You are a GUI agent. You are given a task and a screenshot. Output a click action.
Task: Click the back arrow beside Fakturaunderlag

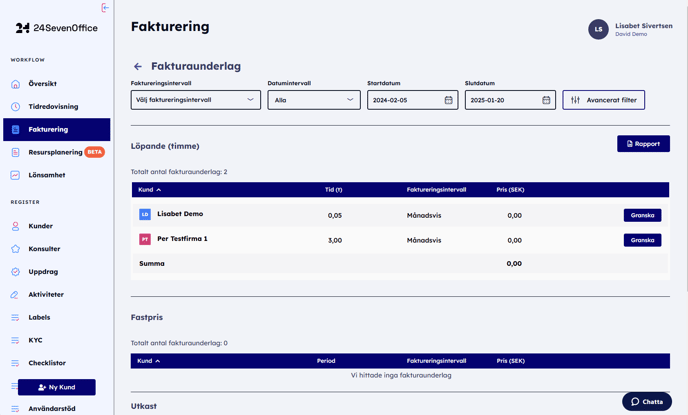pos(138,67)
